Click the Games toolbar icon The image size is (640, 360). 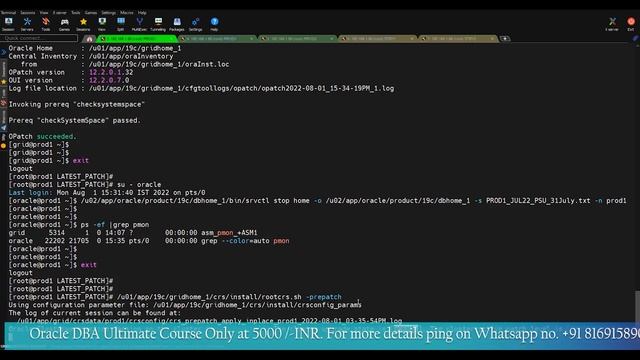64,24
